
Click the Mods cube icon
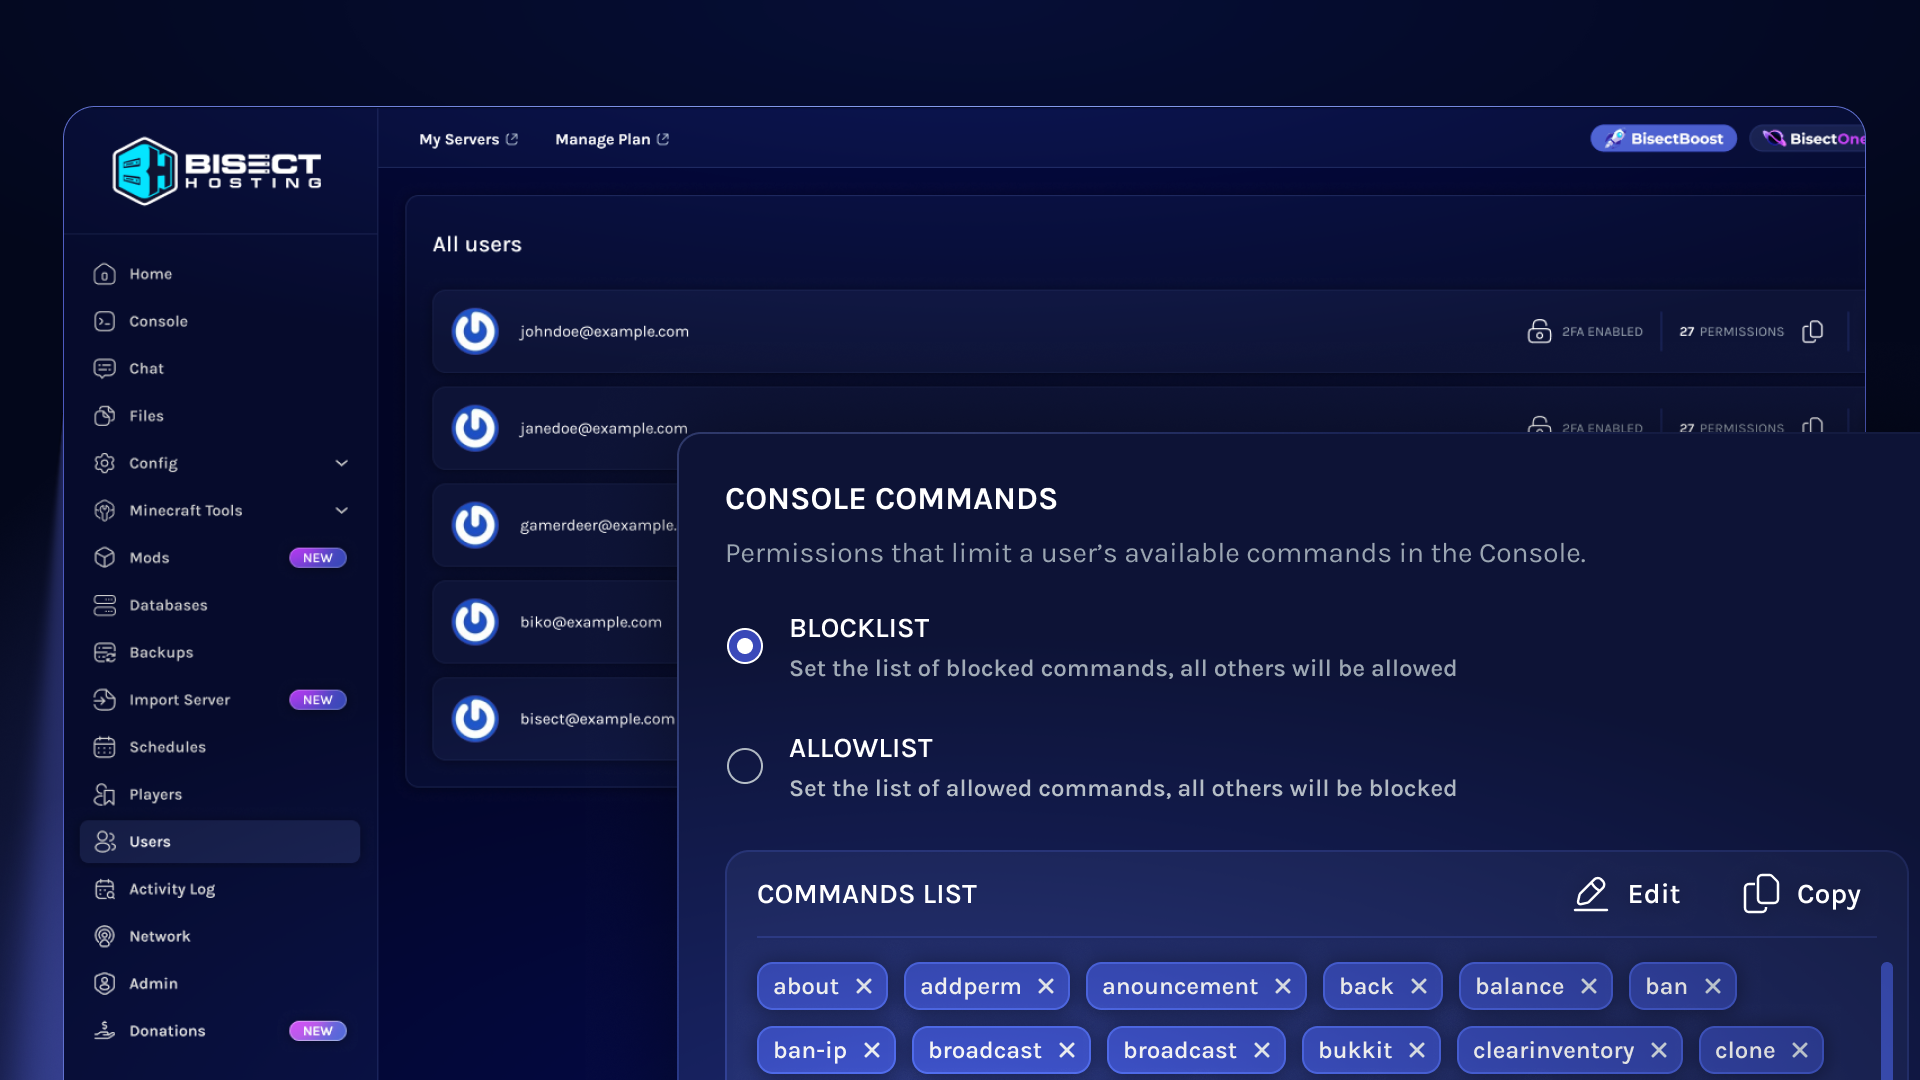[105, 558]
